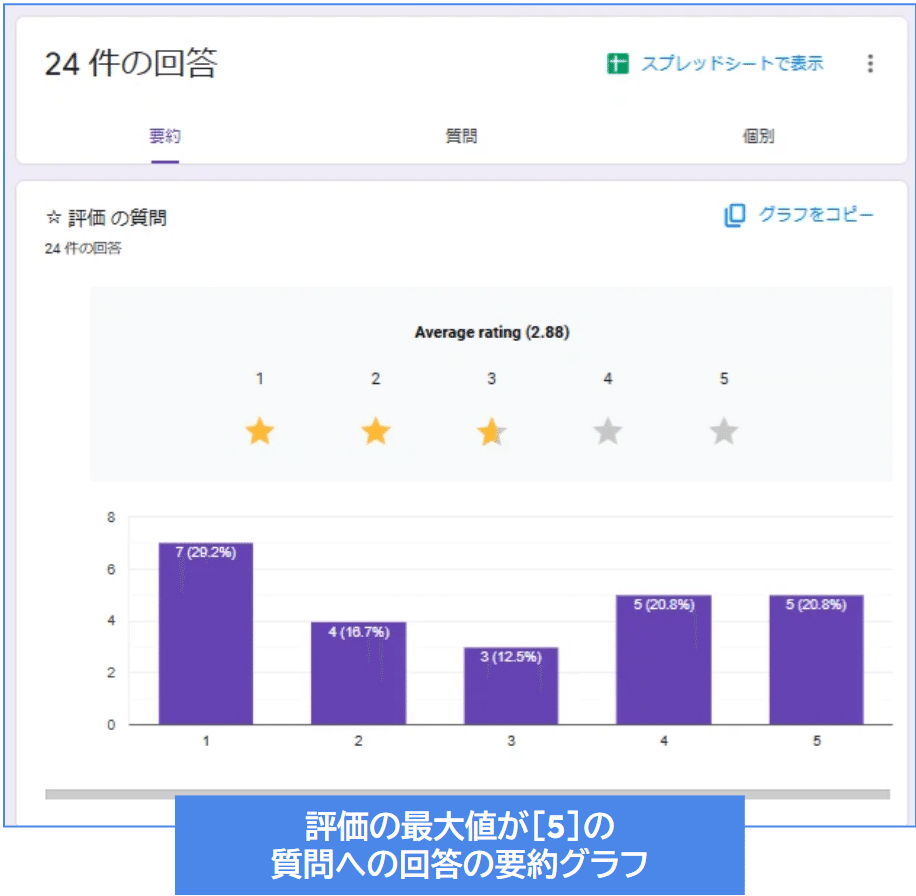Click the bar labeled 7 (29.2%)
The width and height of the screenshot is (916, 896).
[205, 630]
